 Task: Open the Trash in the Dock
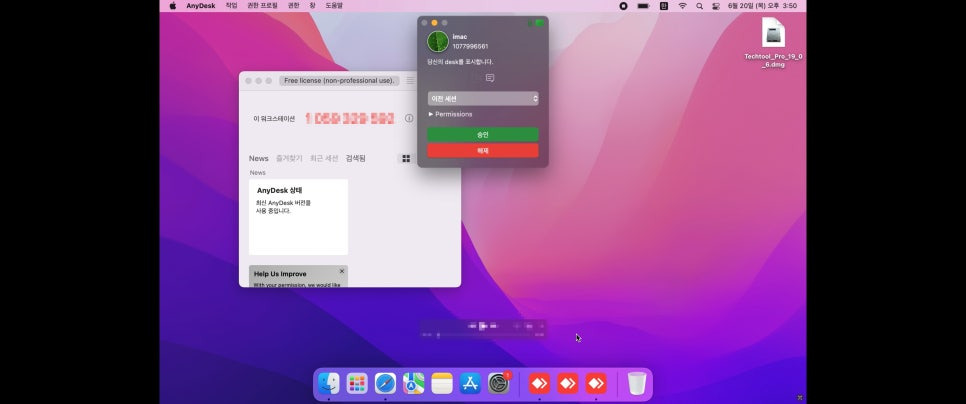click(636, 384)
